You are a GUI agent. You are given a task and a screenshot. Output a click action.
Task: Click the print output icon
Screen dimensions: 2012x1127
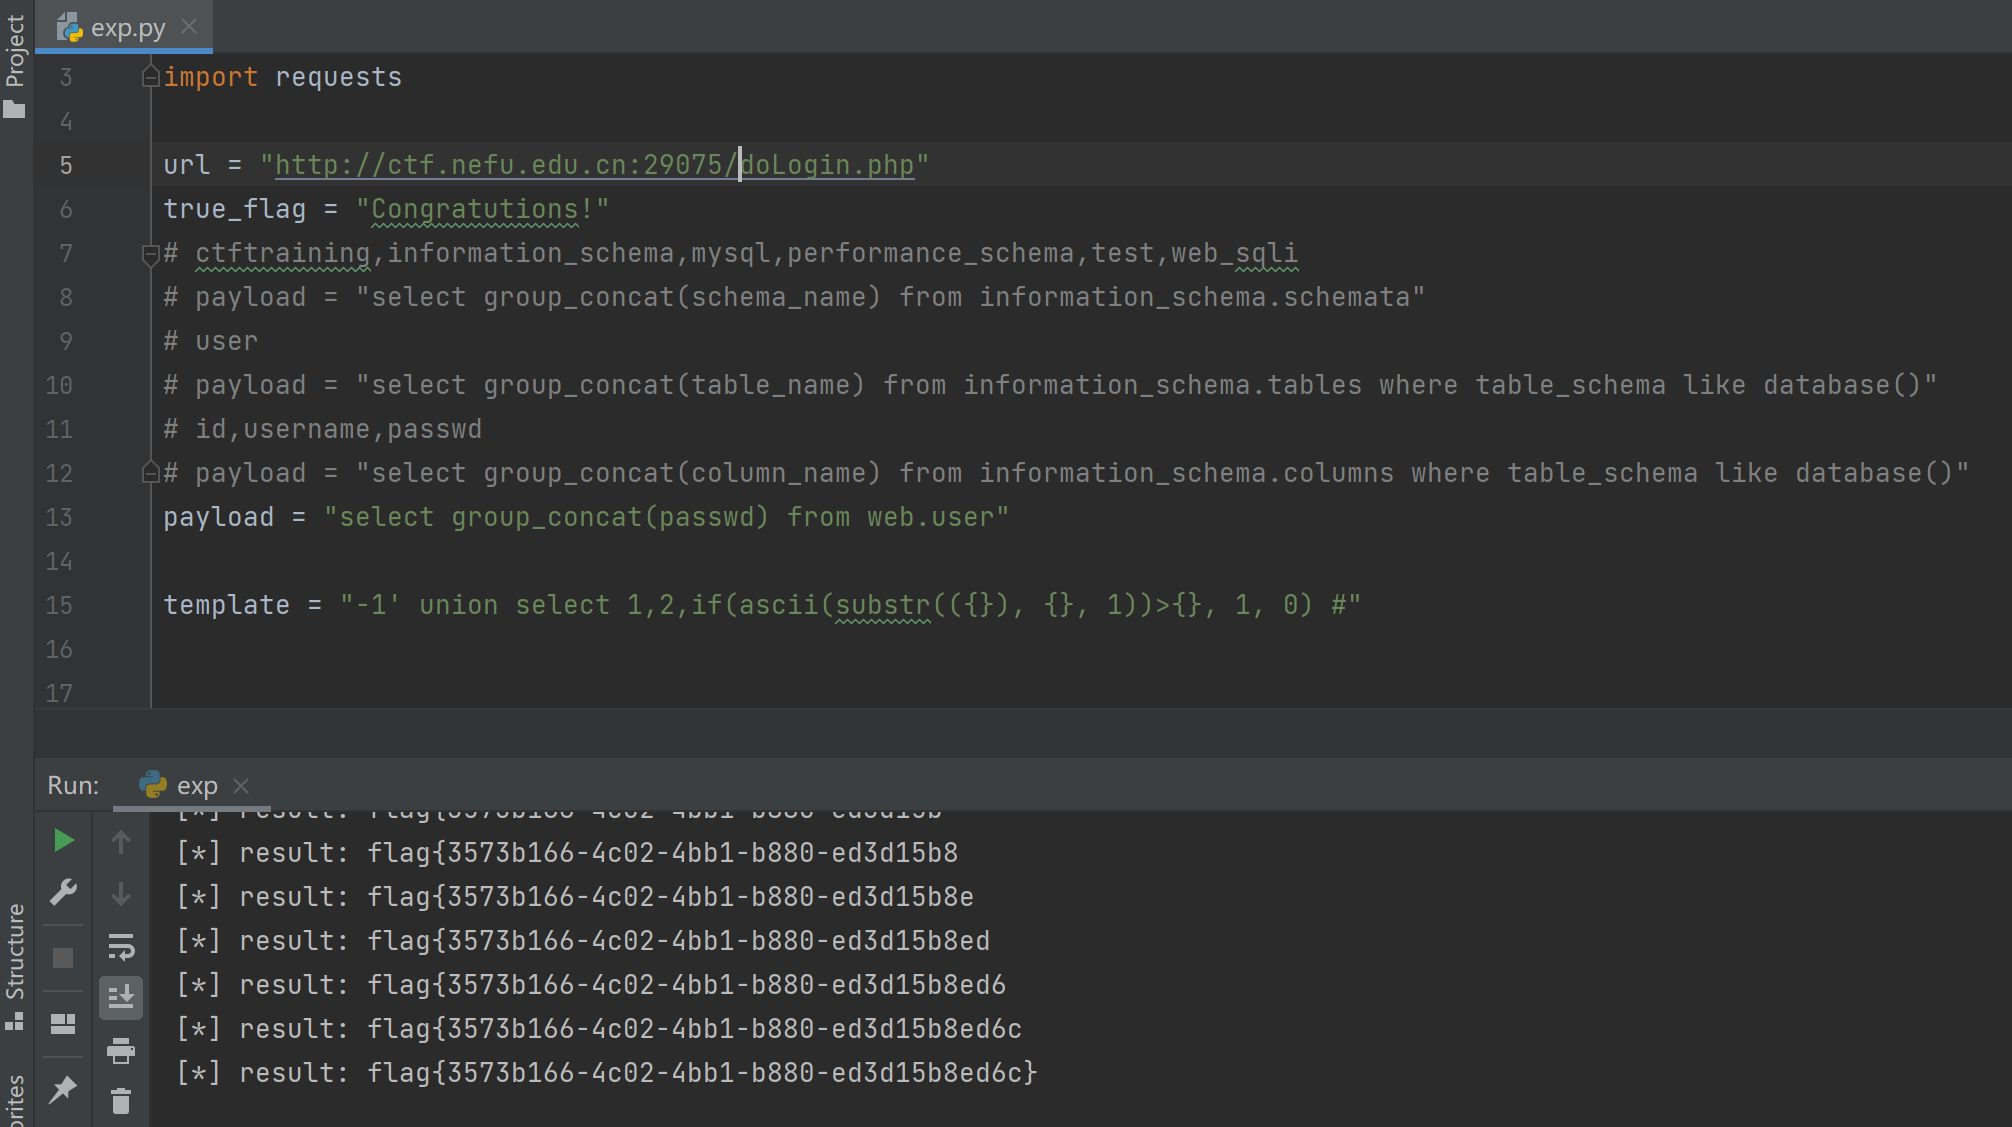tap(121, 1051)
